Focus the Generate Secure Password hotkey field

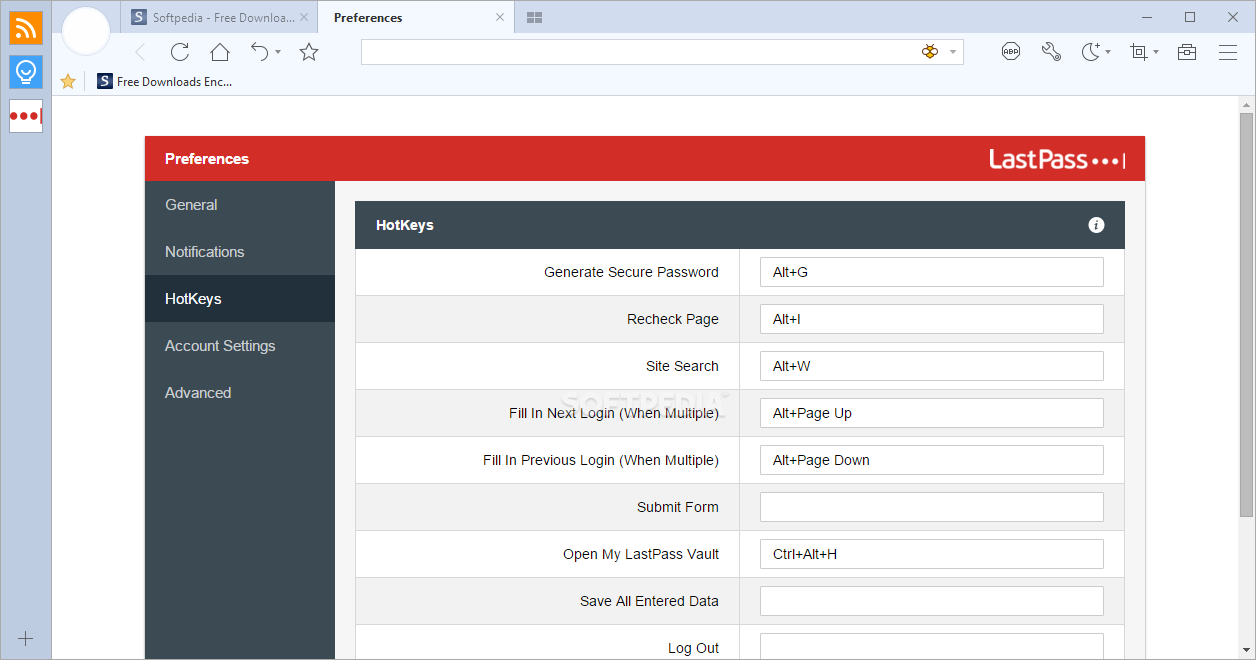[x=931, y=272]
